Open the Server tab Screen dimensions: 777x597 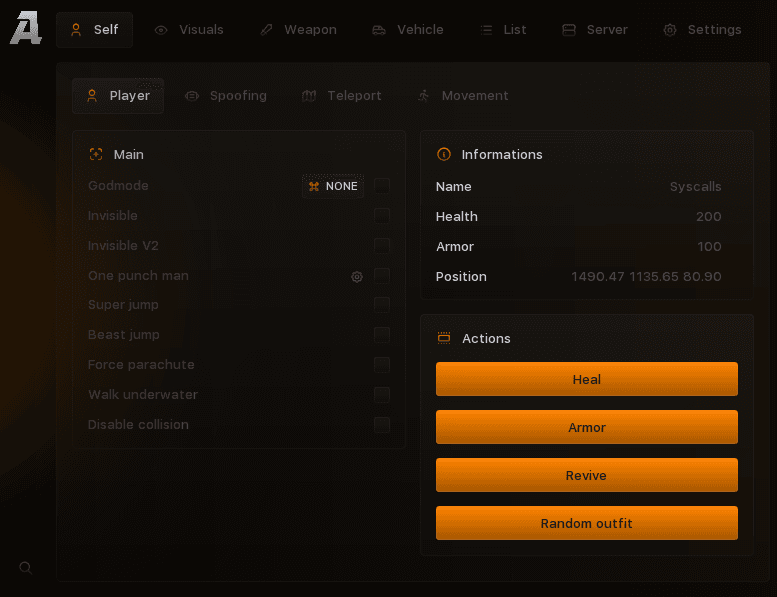(x=595, y=30)
